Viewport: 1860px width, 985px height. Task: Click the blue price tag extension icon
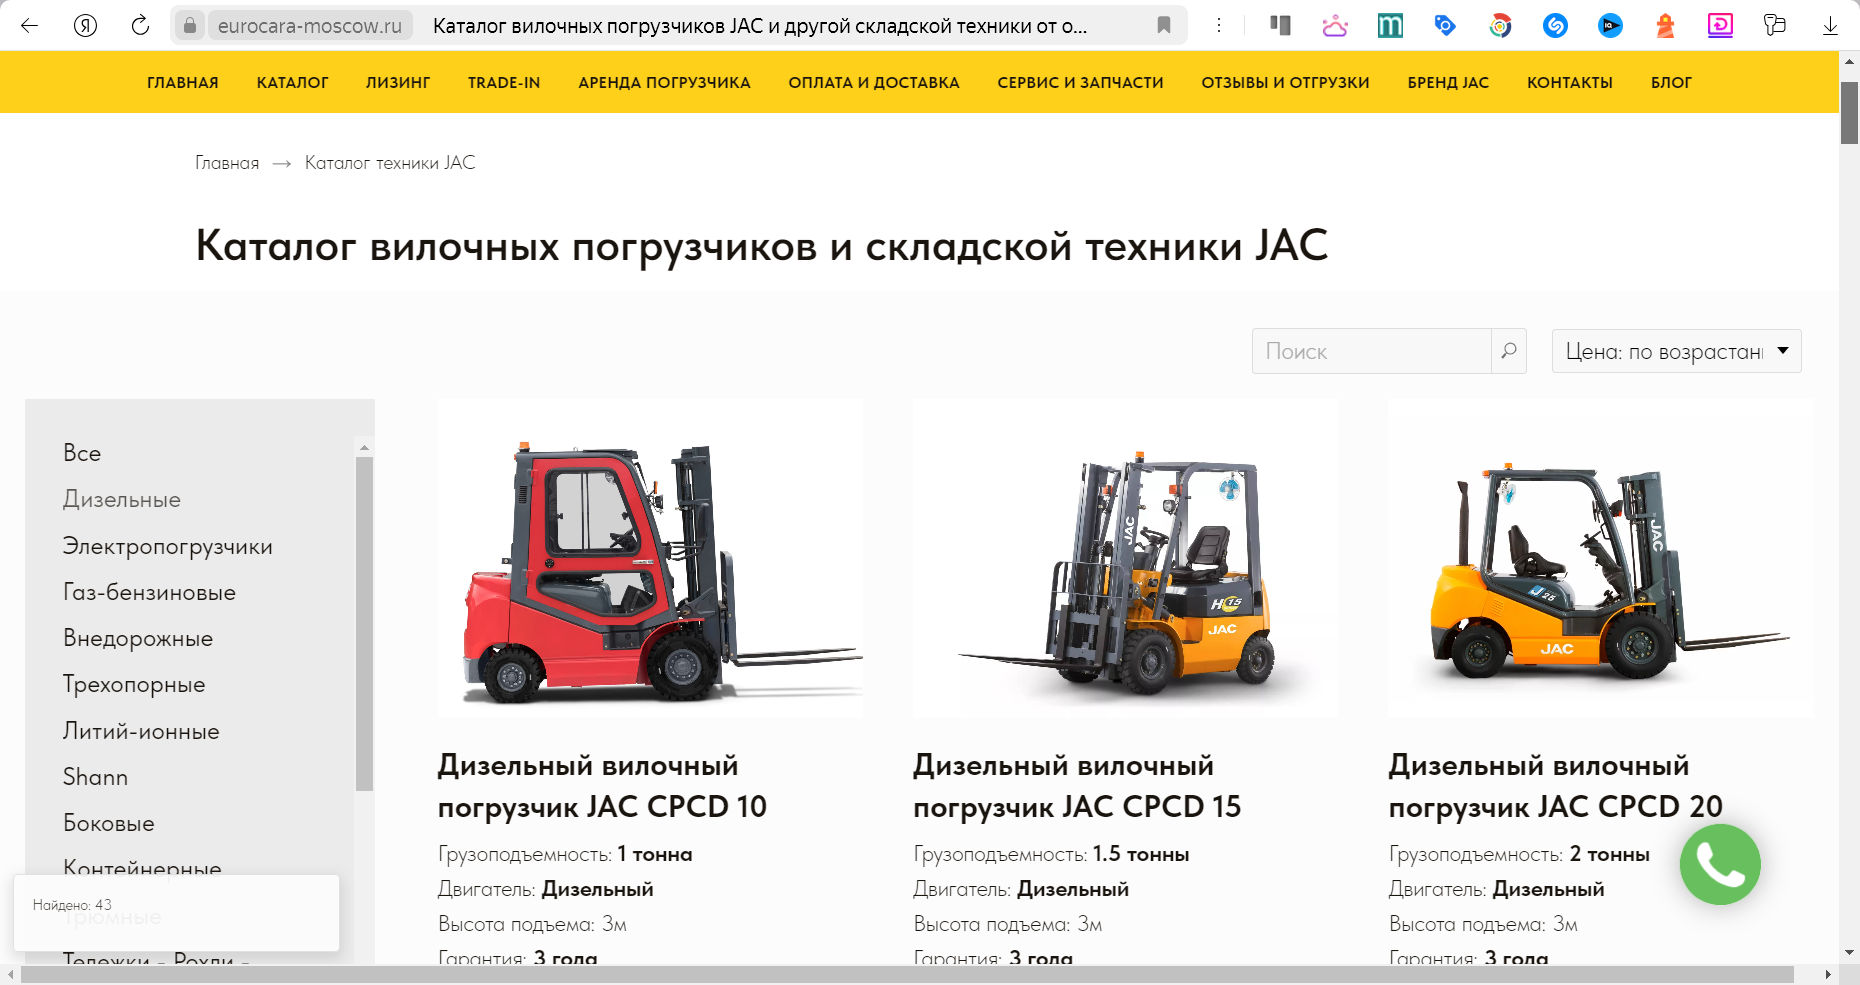(1445, 25)
